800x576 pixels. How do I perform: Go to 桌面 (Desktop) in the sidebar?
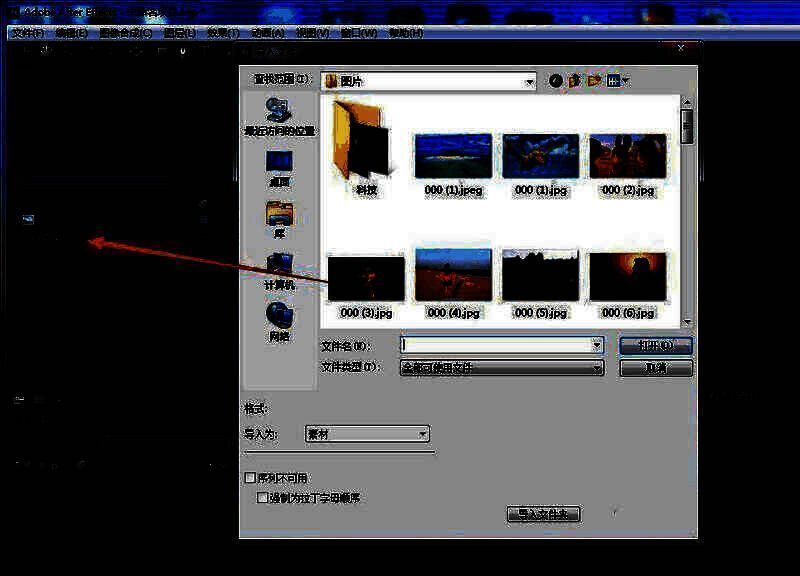pyautogui.click(x=279, y=165)
